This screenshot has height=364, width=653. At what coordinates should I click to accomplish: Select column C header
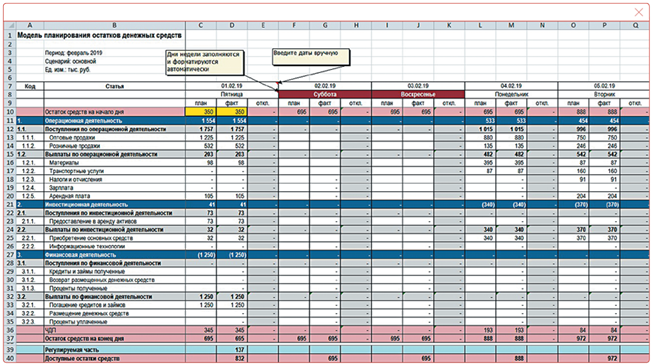pyautogui.click(x=201, y=25)
